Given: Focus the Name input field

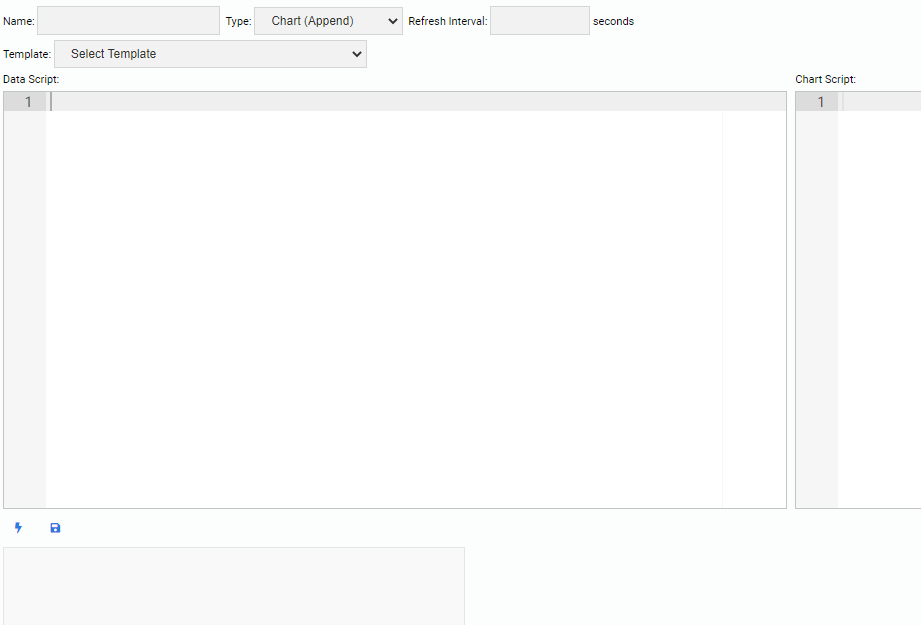Looking at the screenshot, I should pyautogui.click(x=128, y=20).
